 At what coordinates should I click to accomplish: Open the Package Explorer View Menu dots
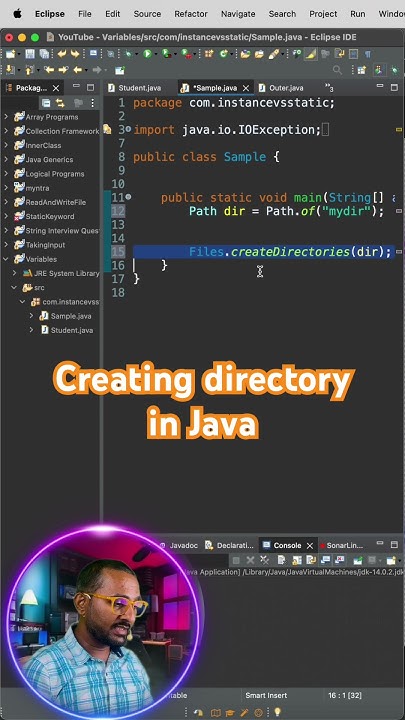click(x=92, y=103)
